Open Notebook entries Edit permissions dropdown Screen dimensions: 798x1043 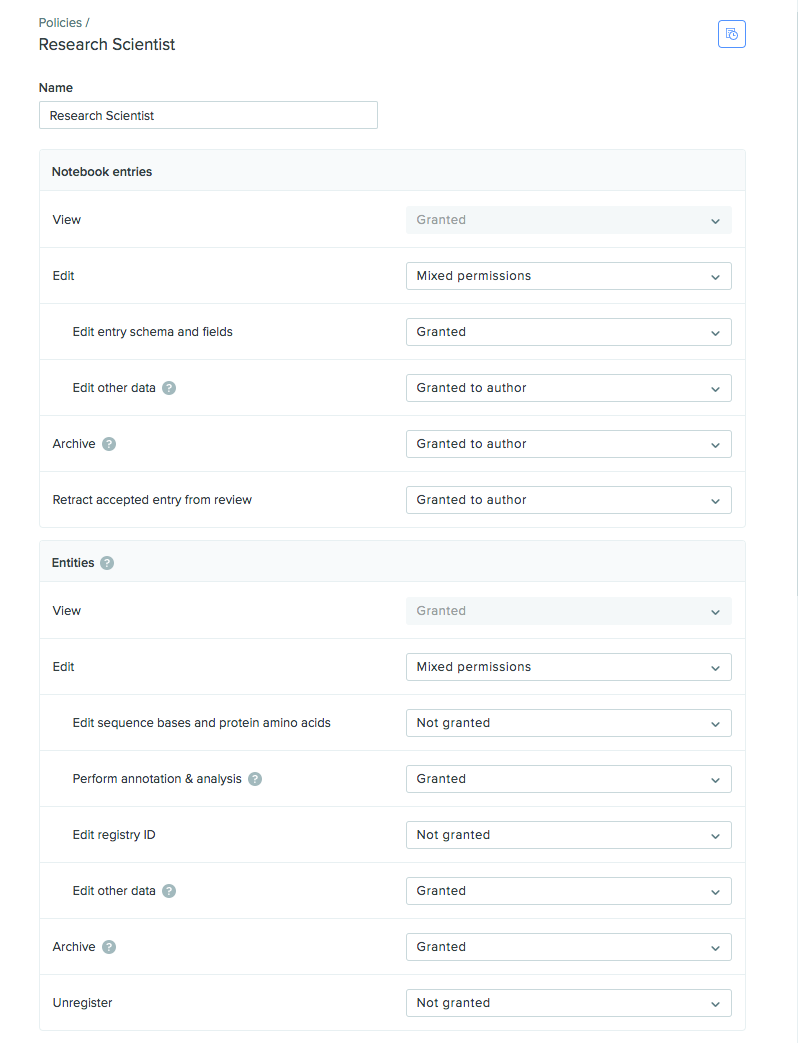point(568,276)
